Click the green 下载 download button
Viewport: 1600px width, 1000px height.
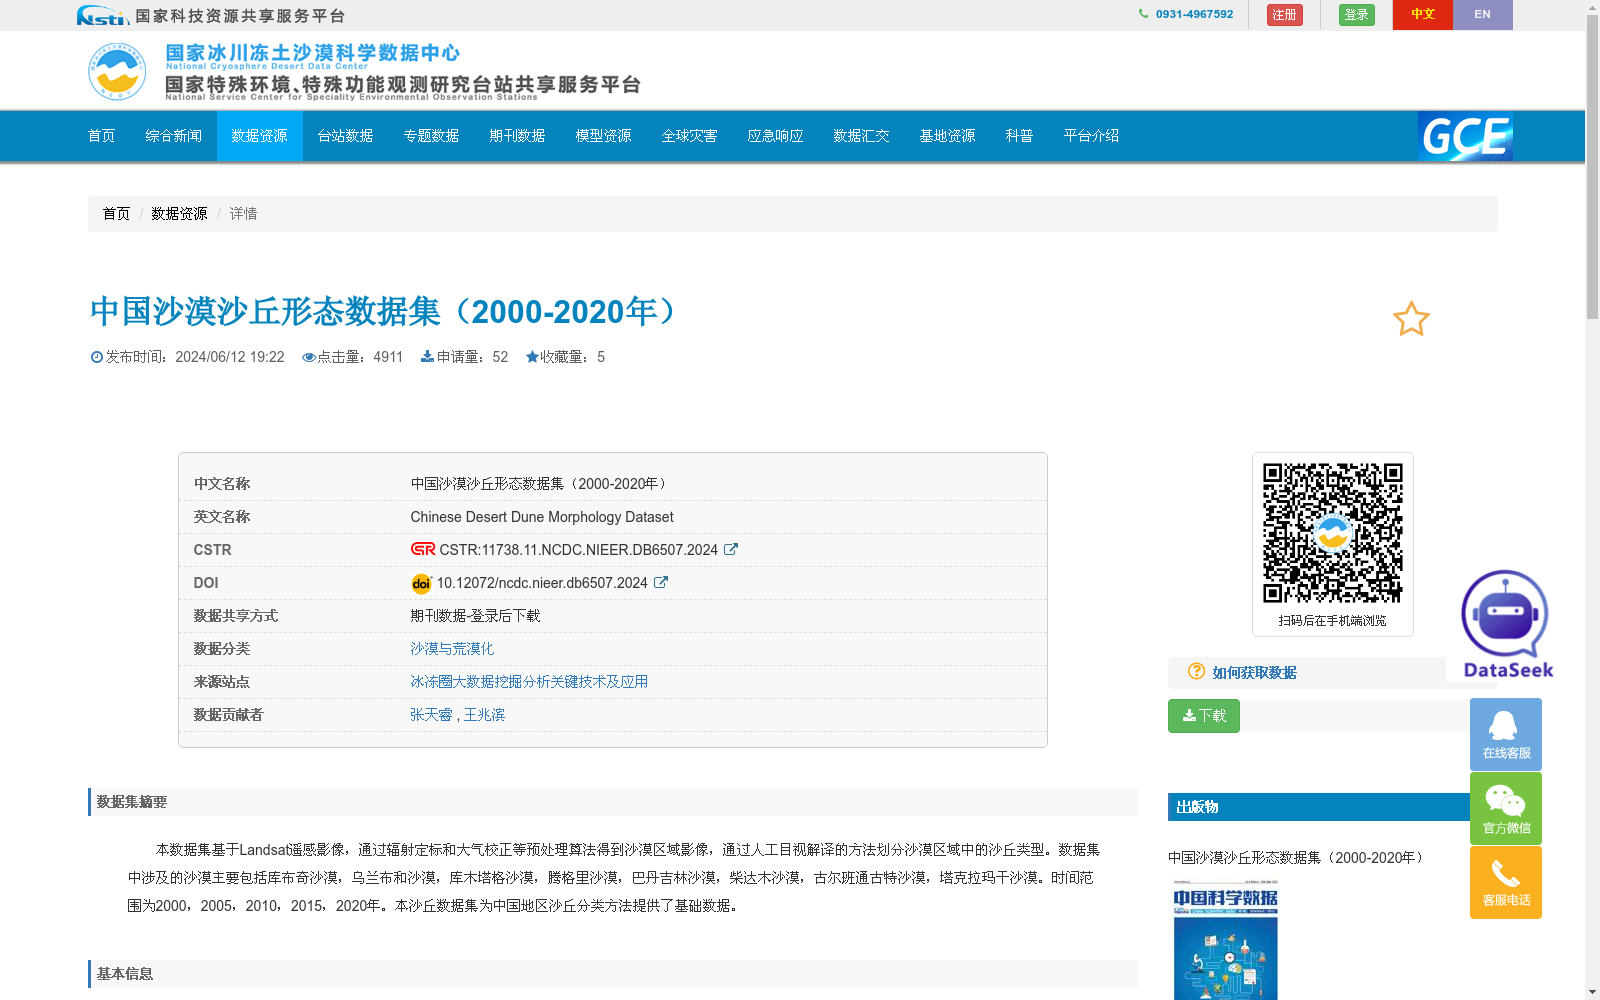1204,716
